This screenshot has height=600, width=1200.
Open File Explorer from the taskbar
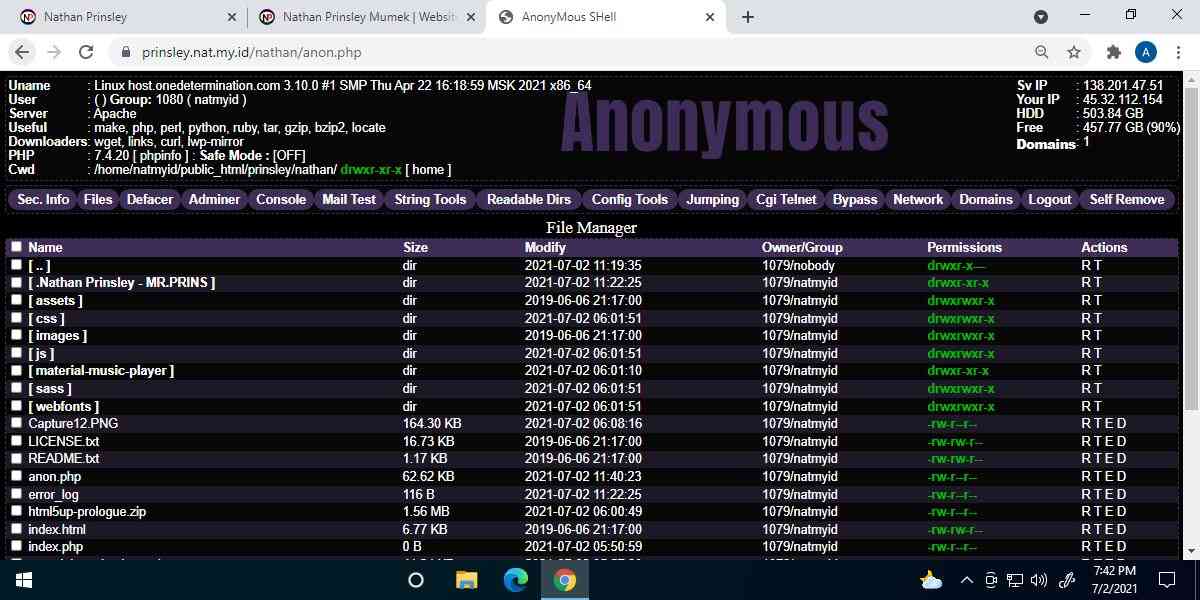coord(467,579)
